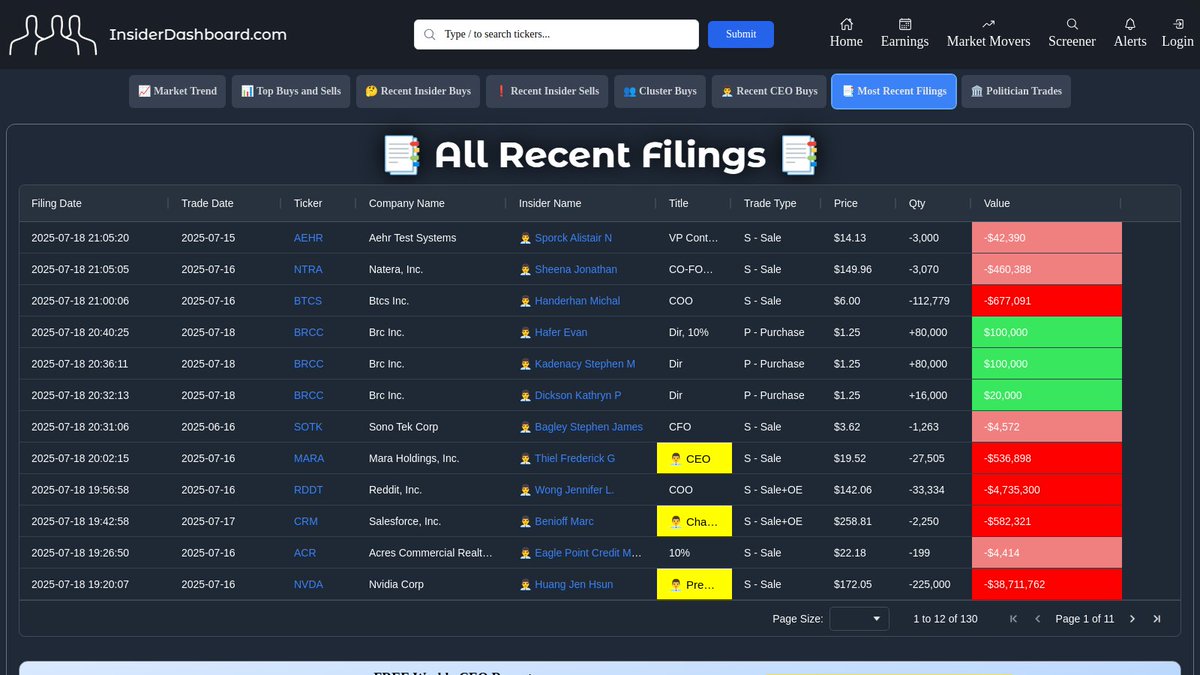Image resolution: width=1200 pixels, height=675 pixels.
Task: View insider Hafer Evan profile
Action: tap(561, 333)
